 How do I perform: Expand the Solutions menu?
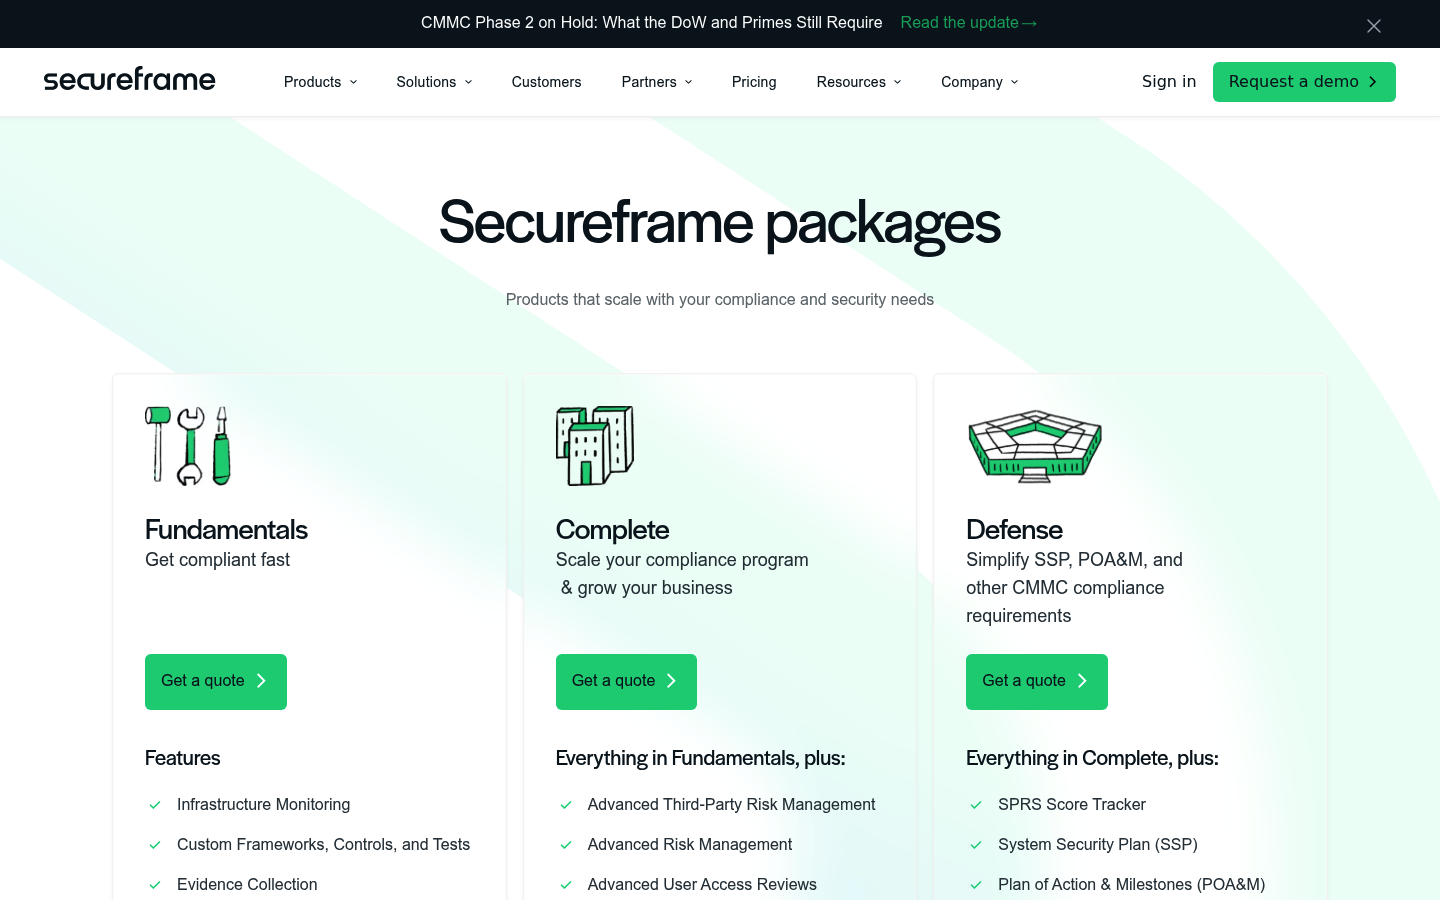point(434,82)
